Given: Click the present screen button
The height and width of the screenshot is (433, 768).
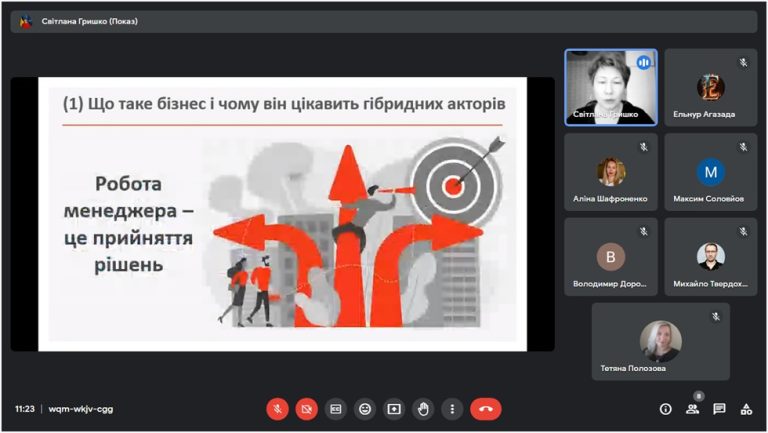Looking at the screenshot, I should click(394, 409).
